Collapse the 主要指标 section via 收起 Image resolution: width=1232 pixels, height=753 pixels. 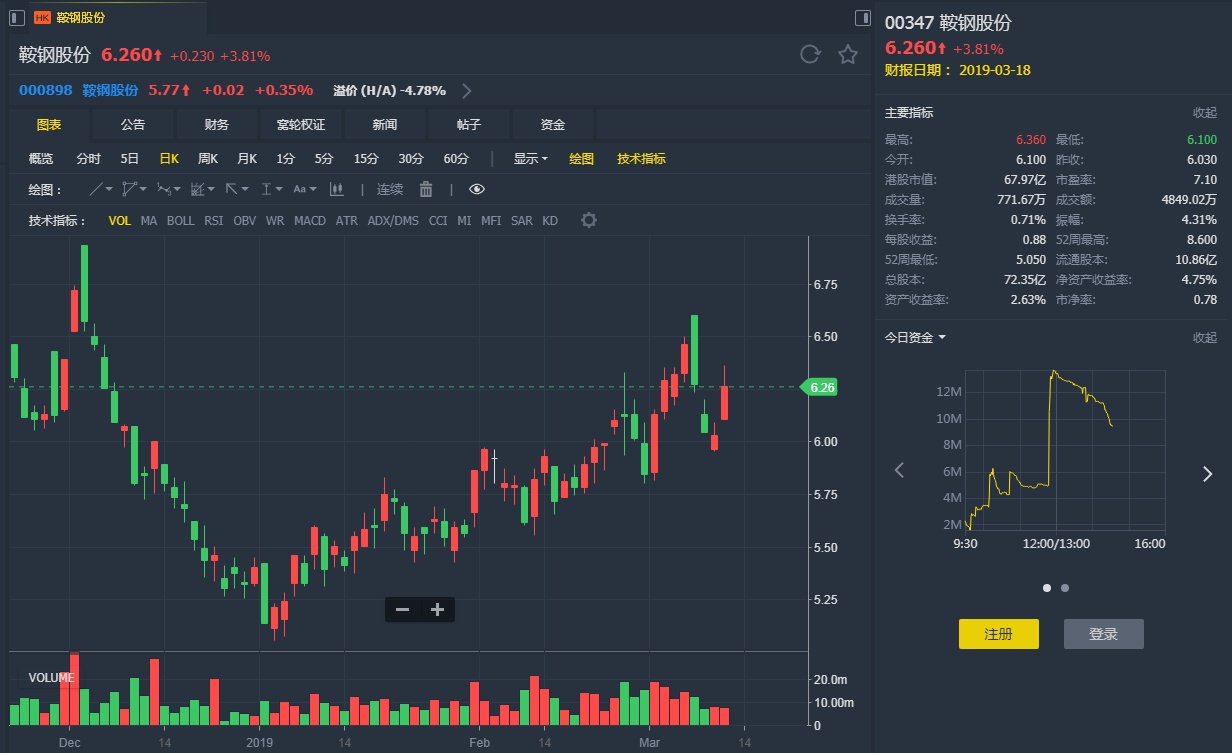coord(1205,113)
